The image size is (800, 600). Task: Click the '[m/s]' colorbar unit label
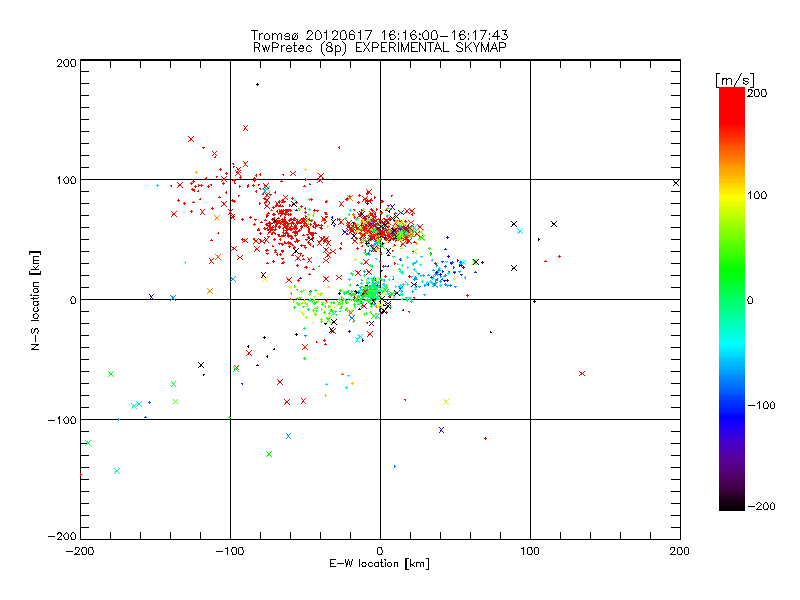(x=735, y=80)
